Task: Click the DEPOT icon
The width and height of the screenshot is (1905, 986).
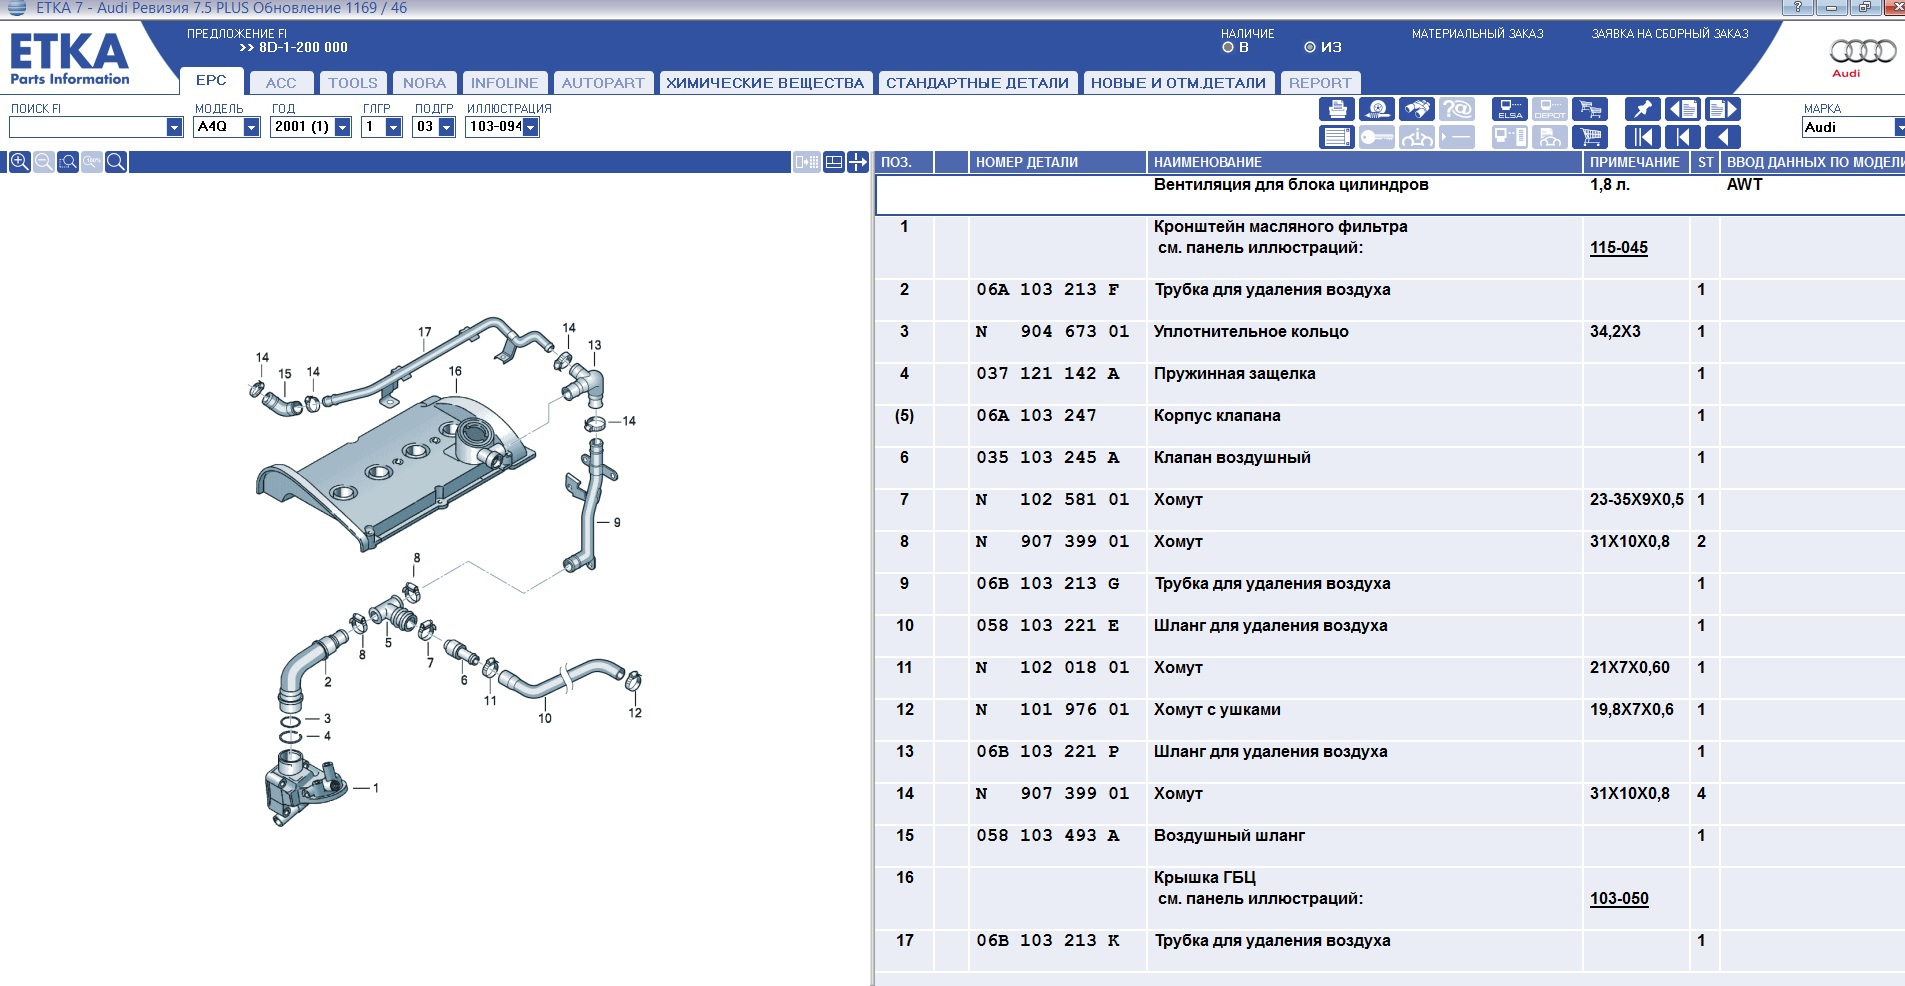Action: tap(1550, 109)
